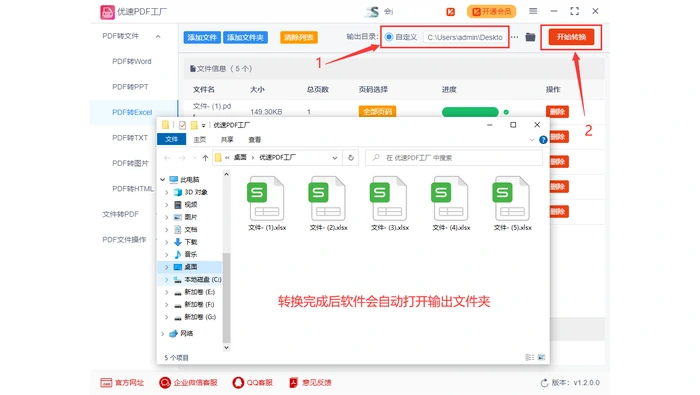Screen dimensions: 700x395
Task: Open 企业微信客服 in footer
Action: (x=188, y=383)
